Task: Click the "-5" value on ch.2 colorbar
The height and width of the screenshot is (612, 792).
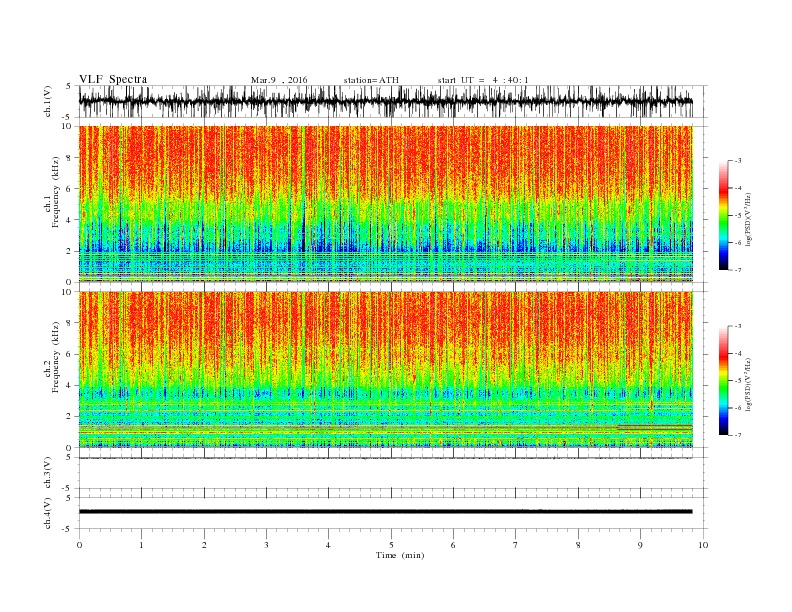Action: [x=738, y=381]
